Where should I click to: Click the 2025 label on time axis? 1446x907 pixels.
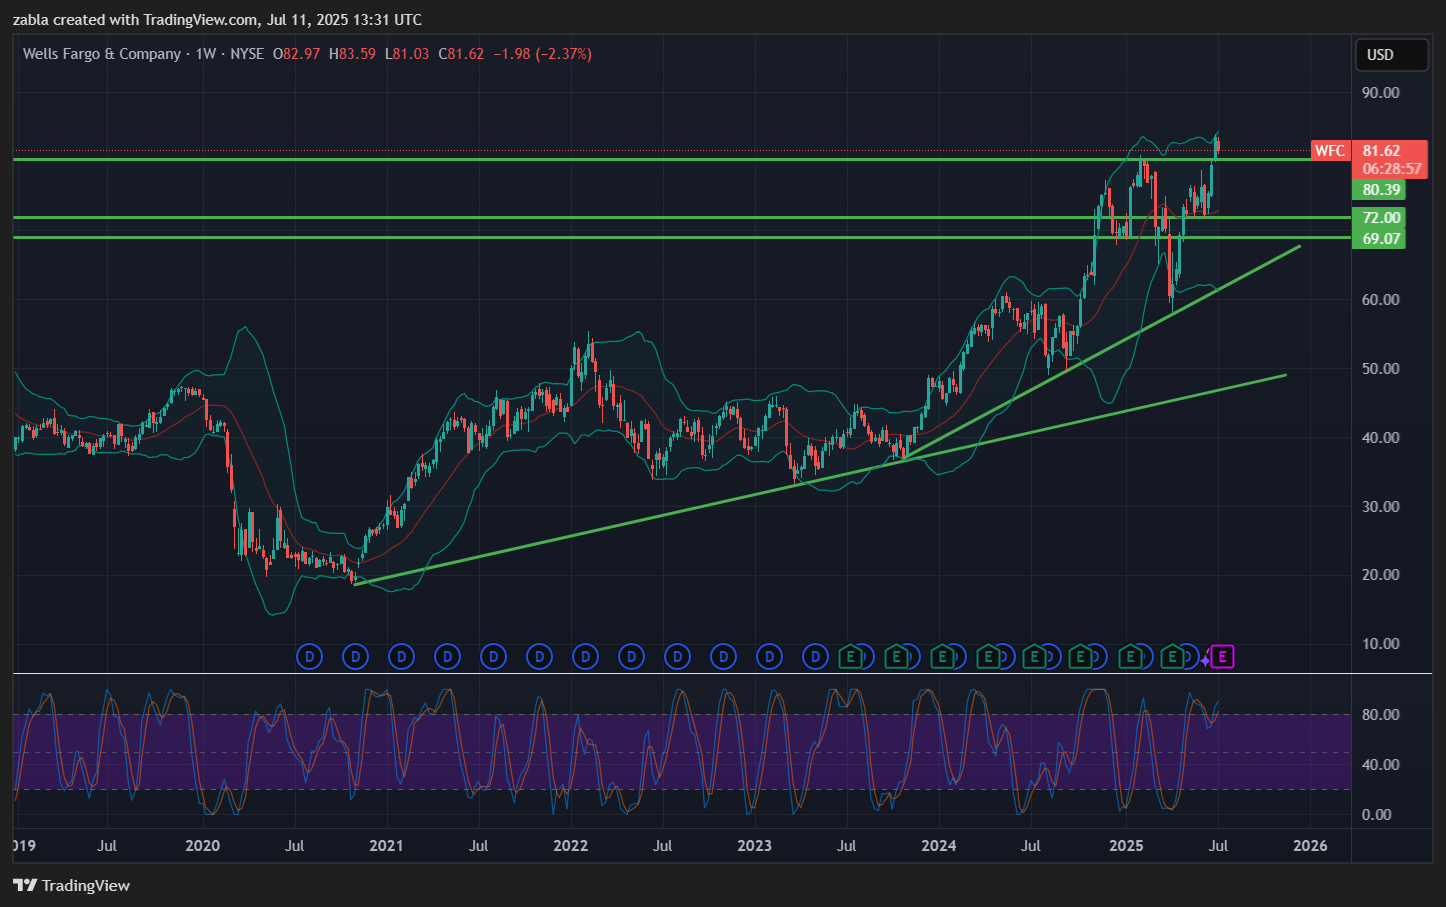1126,846
